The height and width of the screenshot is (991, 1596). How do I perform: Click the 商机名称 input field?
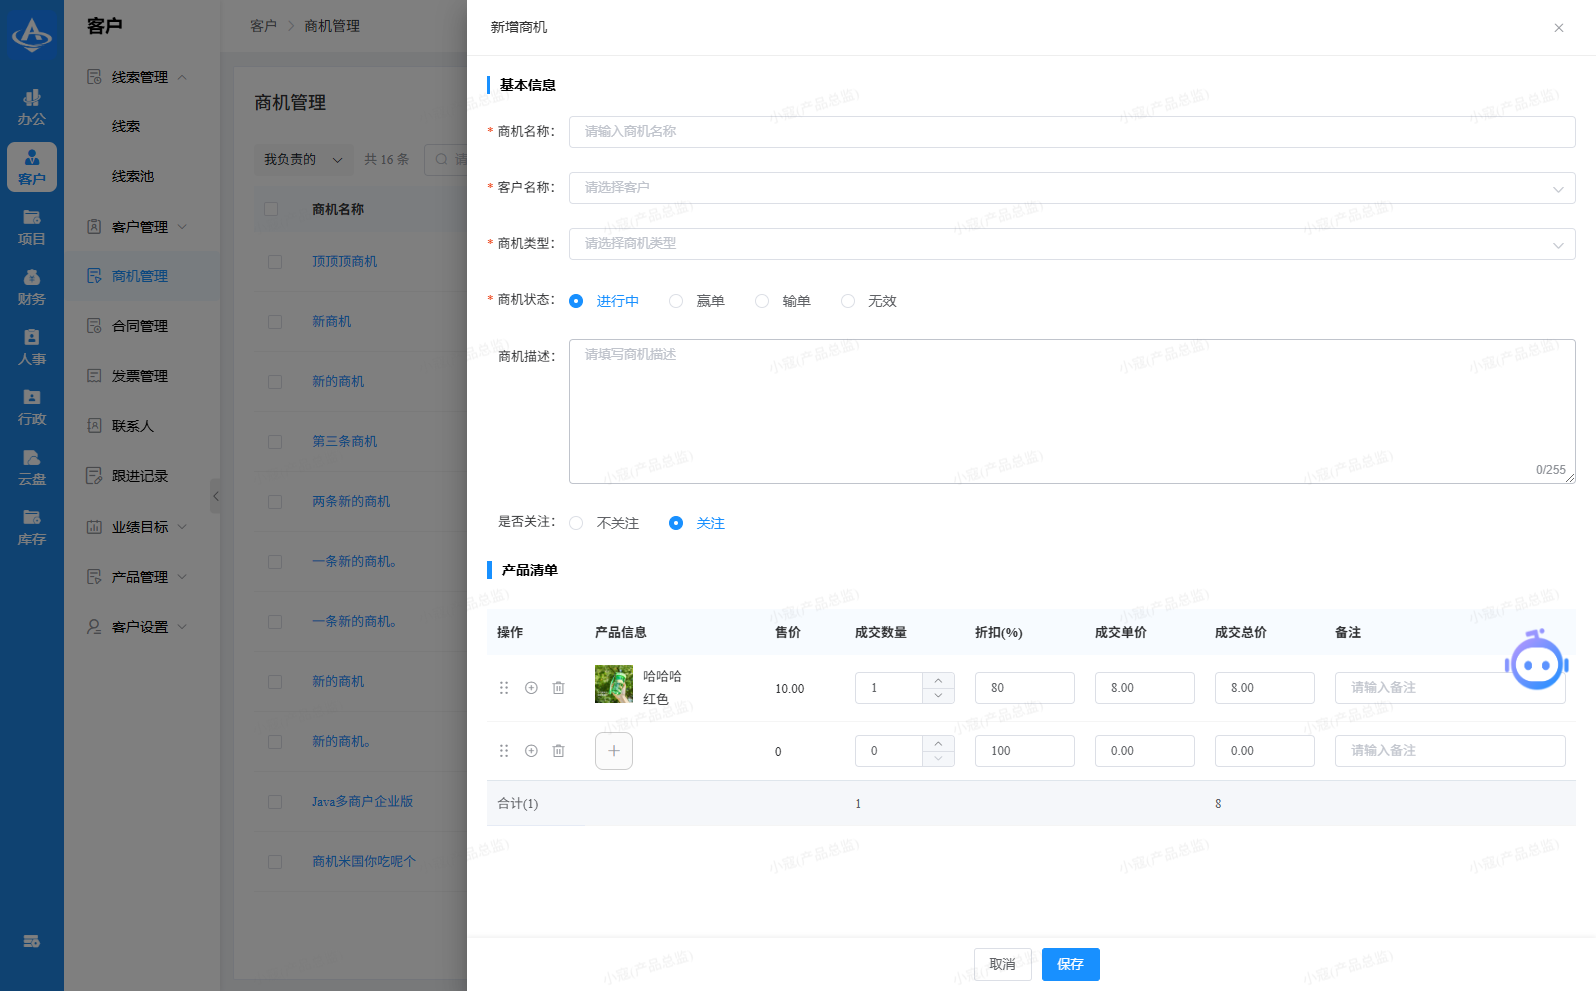click(1071, 132)
